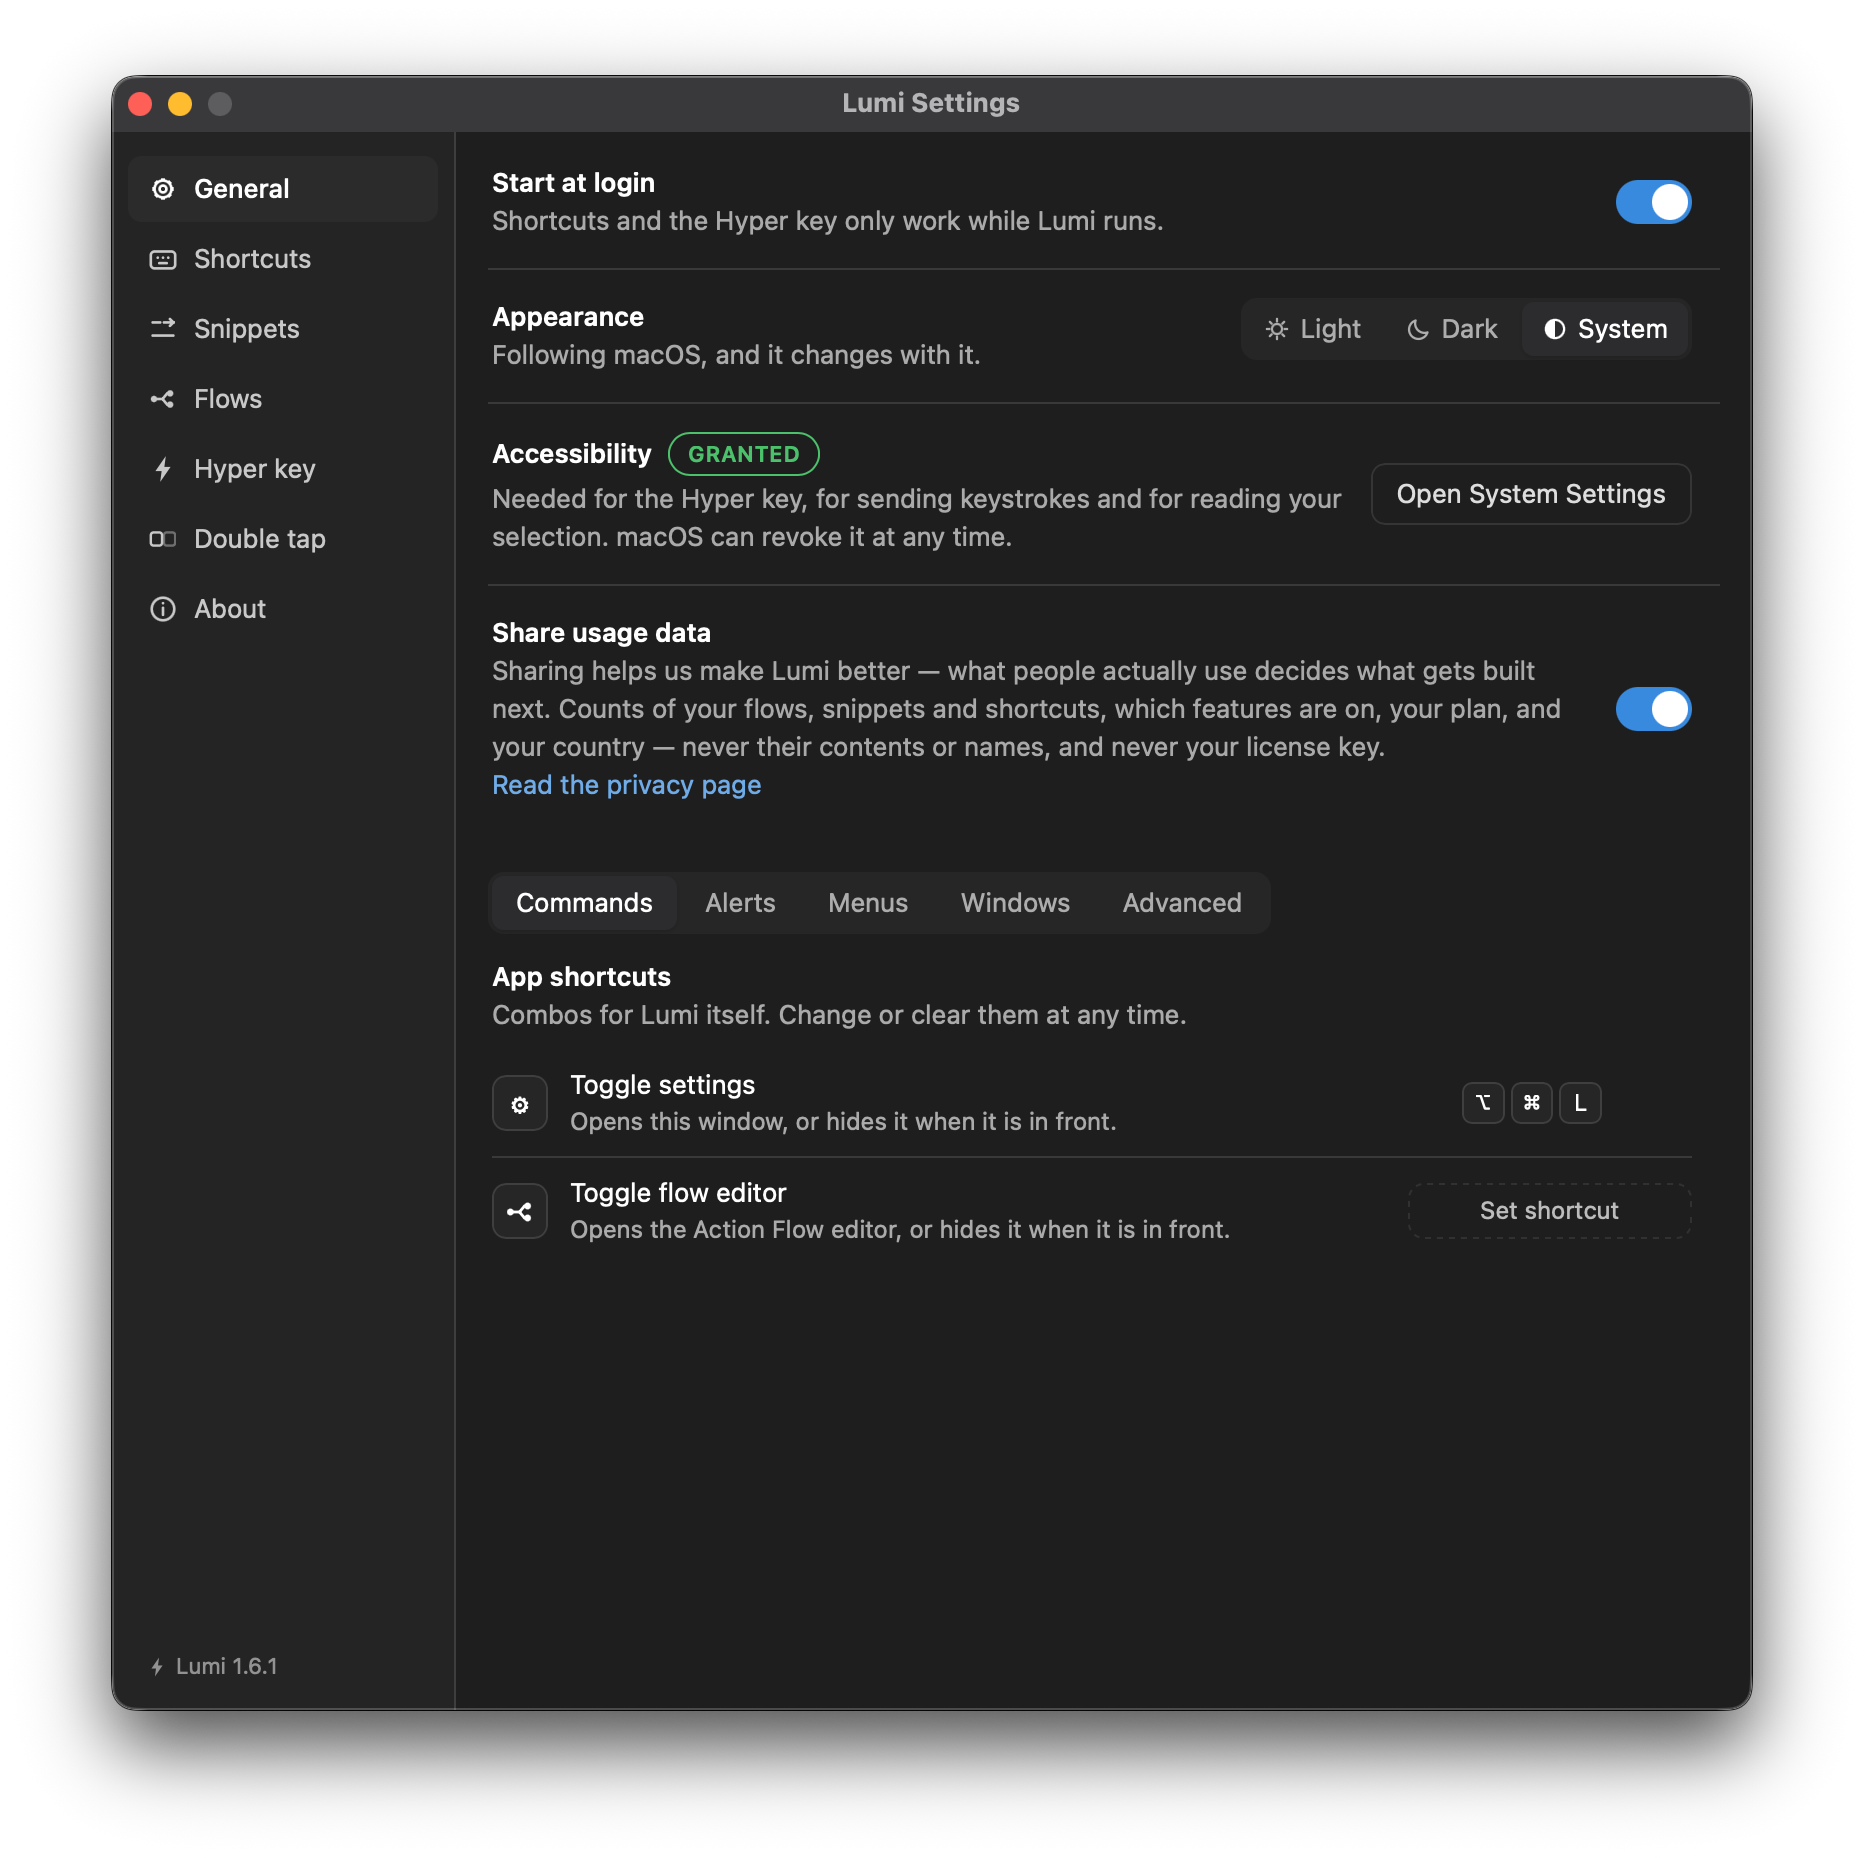Open the General section
This screenshot has height=1858, width=1864.
(x=283, y=189)
